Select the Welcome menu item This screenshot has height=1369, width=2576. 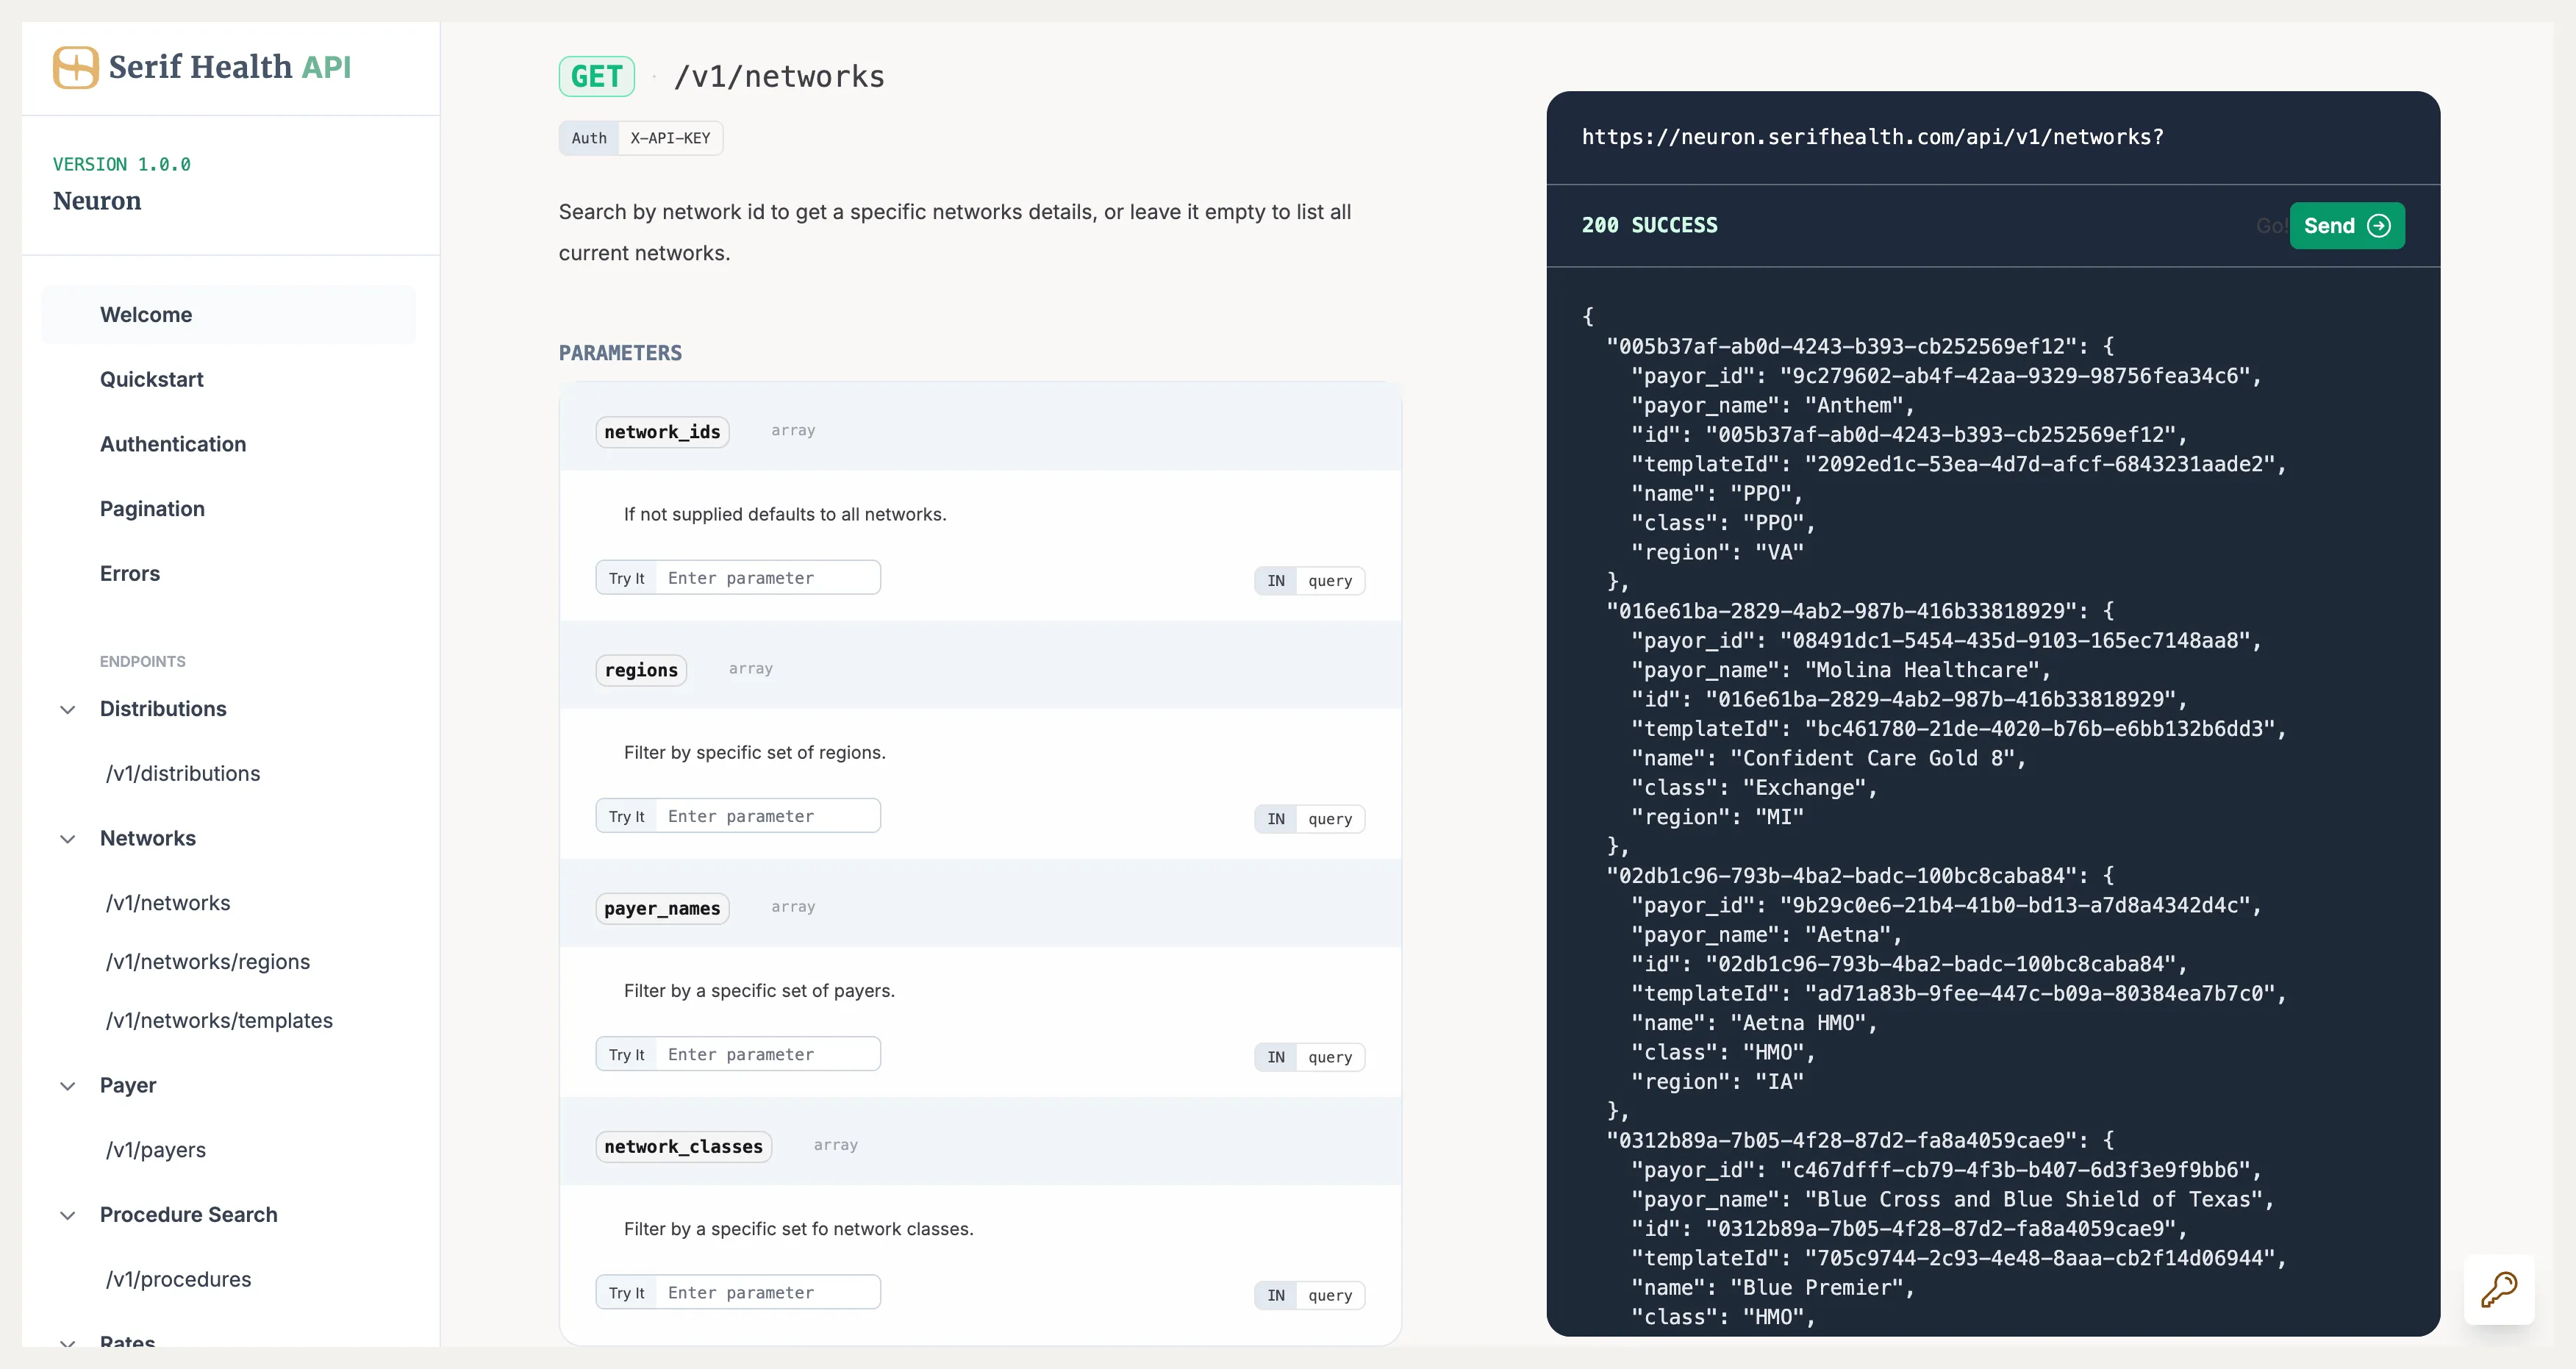tap(146, 314)
